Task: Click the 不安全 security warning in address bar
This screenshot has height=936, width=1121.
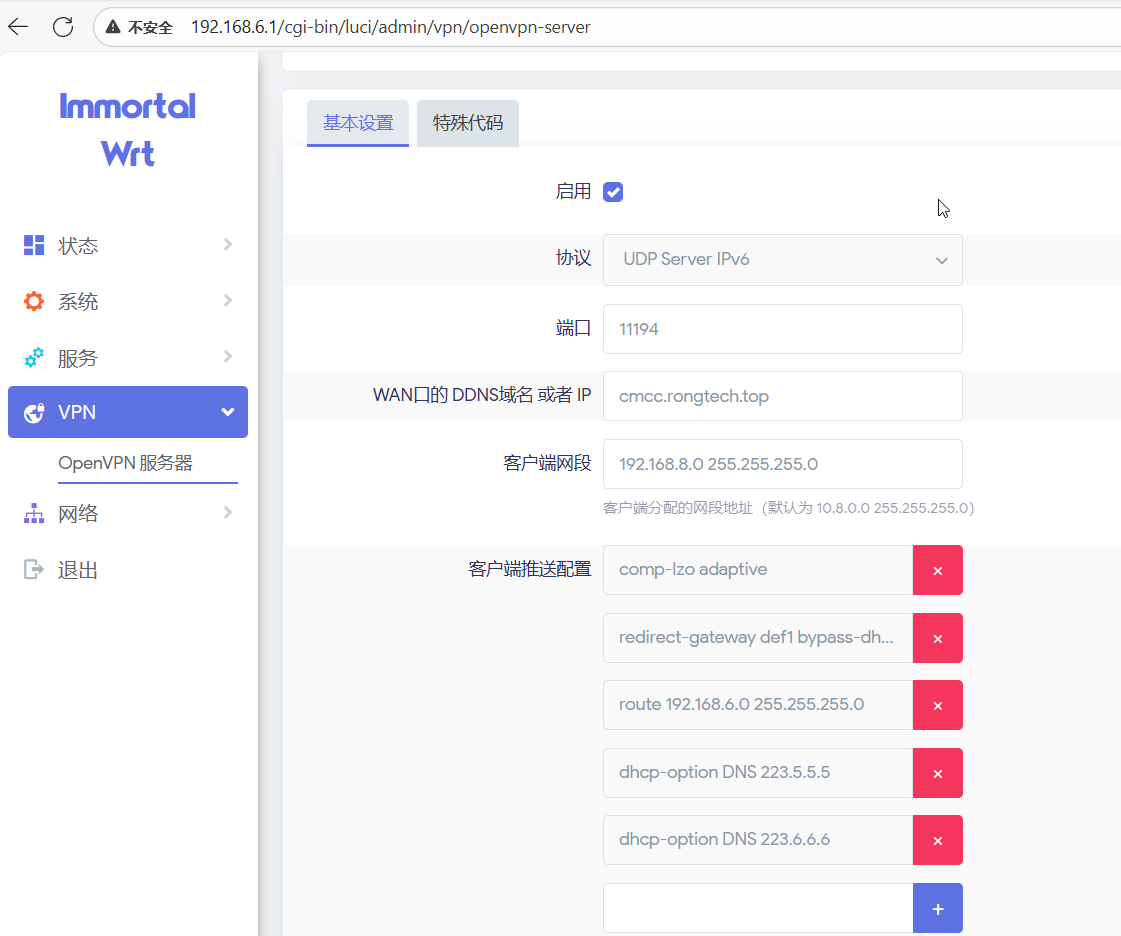Action: [140, 28]
